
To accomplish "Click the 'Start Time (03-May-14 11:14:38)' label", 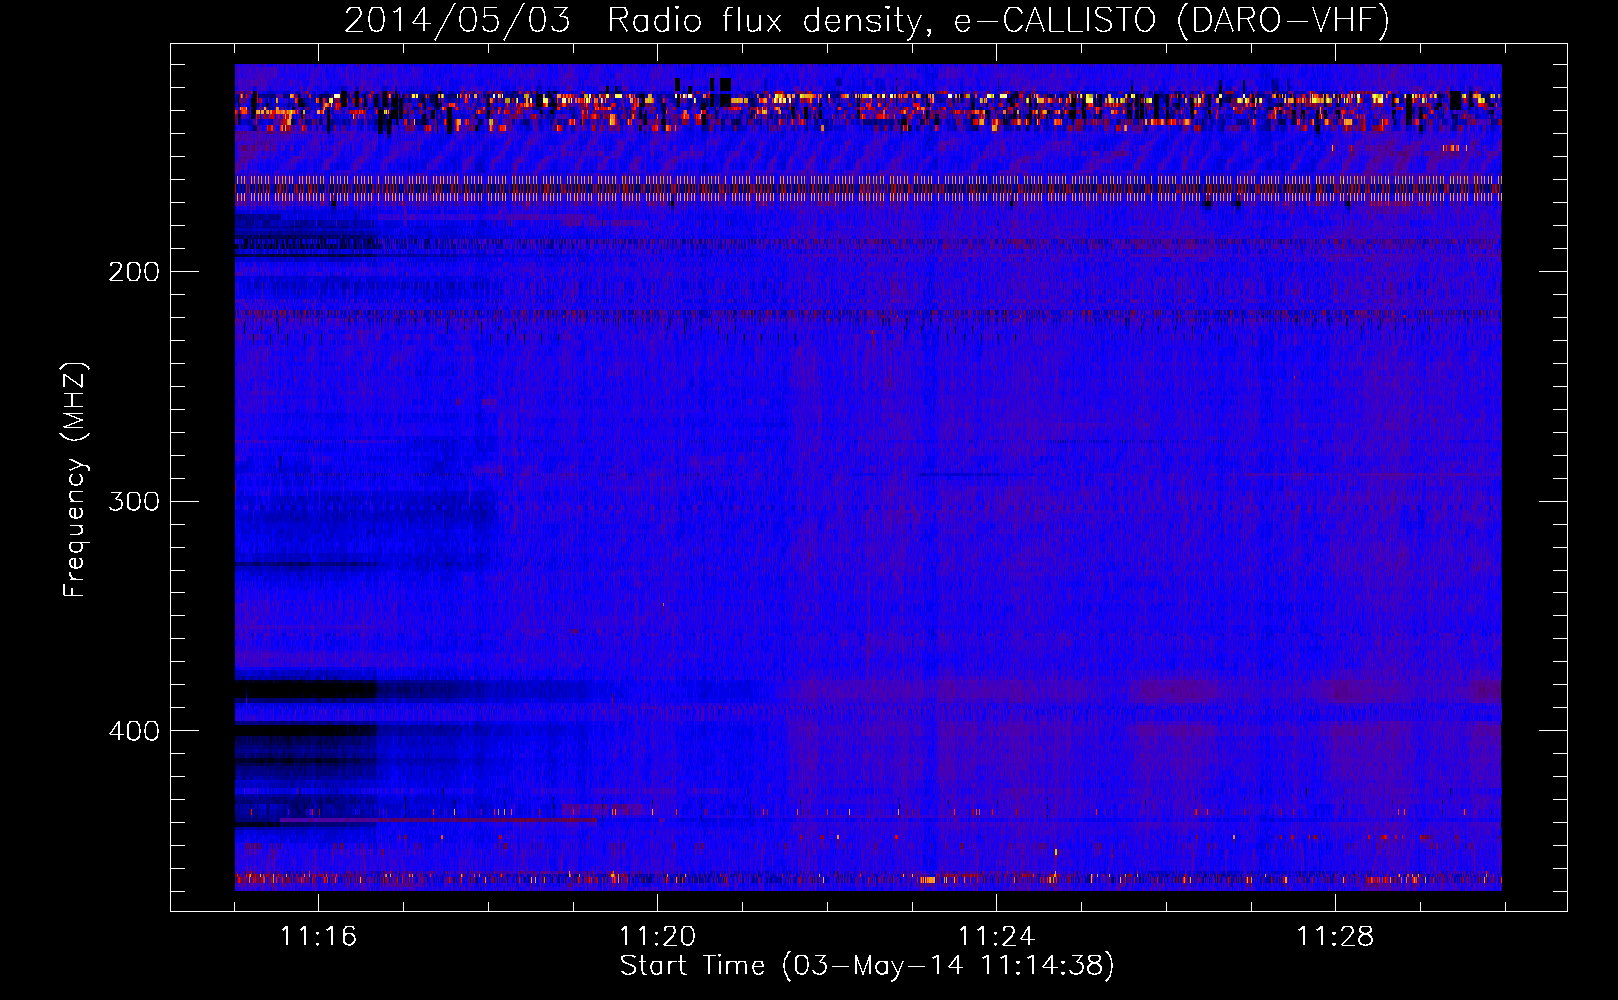I will coord(867,966).
